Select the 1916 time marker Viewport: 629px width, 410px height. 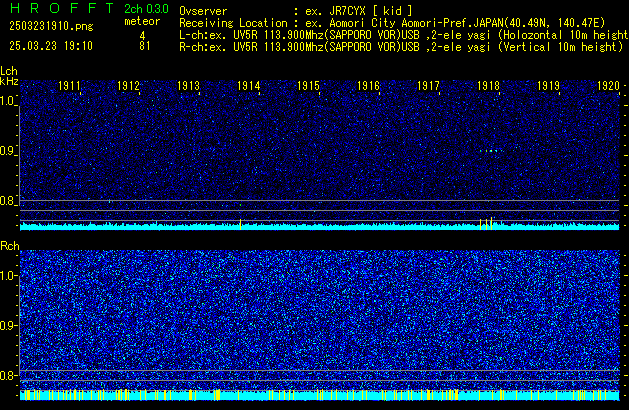tap(369, 86)
